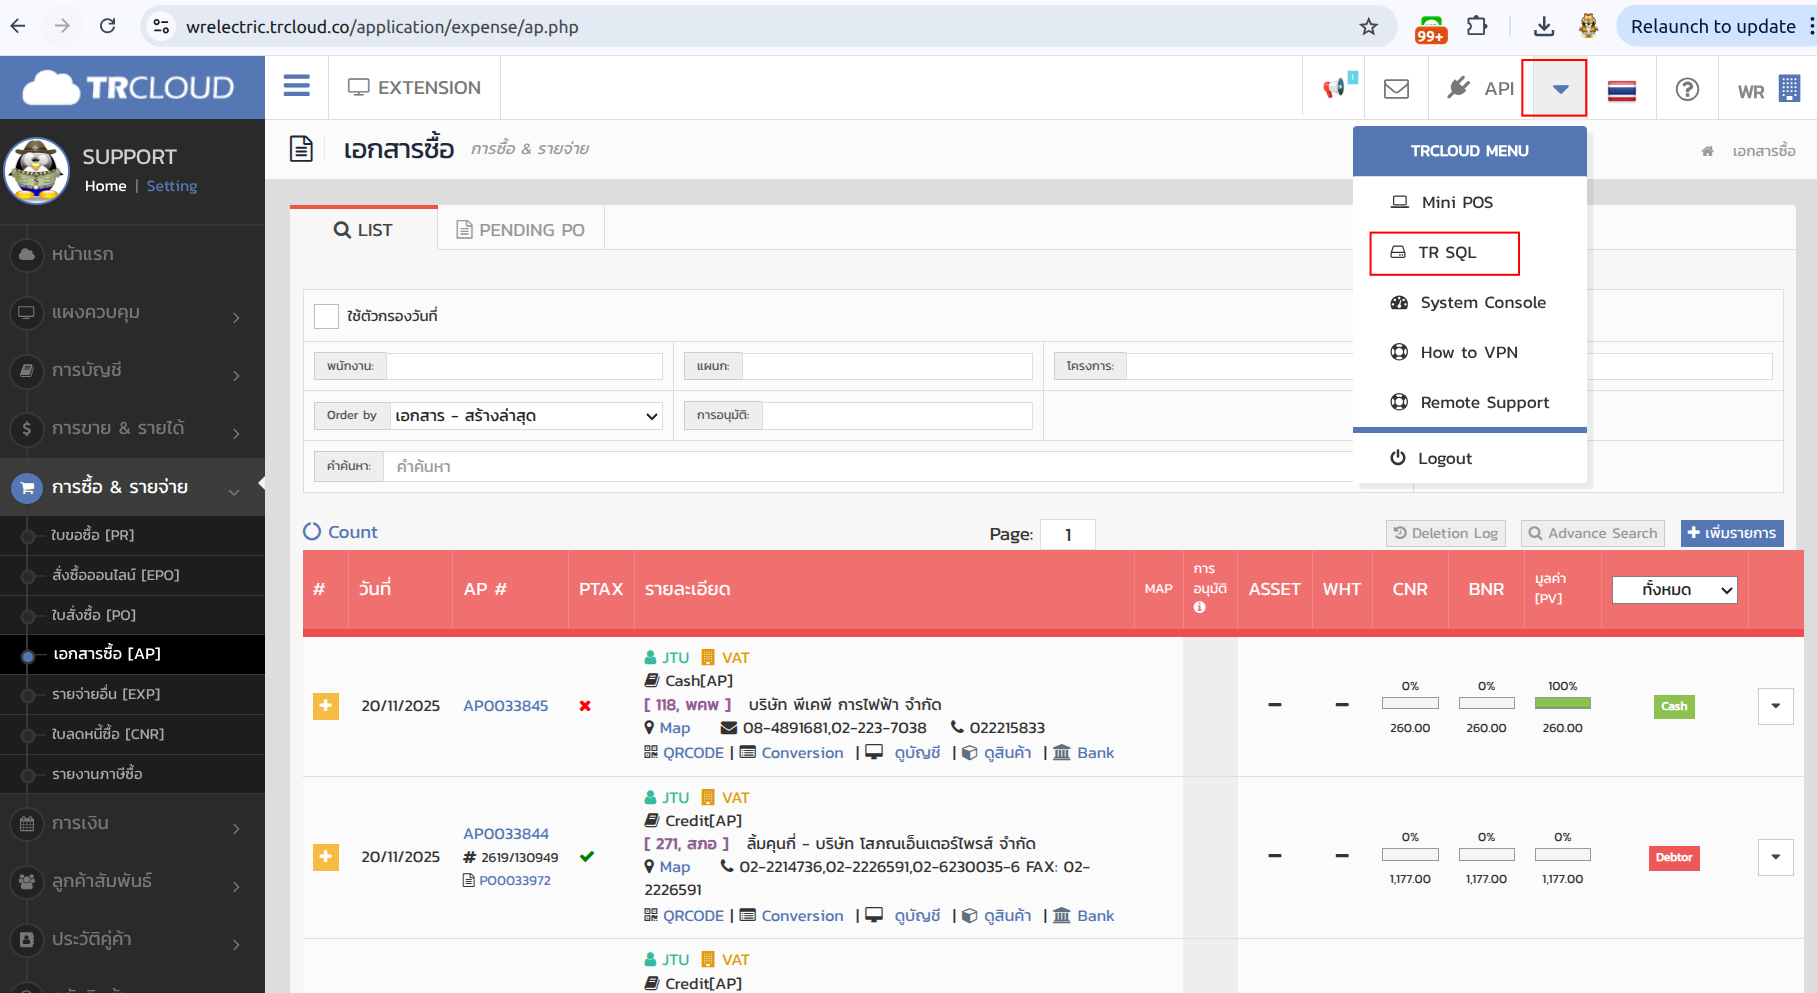Screen dimensions: 1817x993
Task: Click the browser downloads icon
Action: point(1544,27)
